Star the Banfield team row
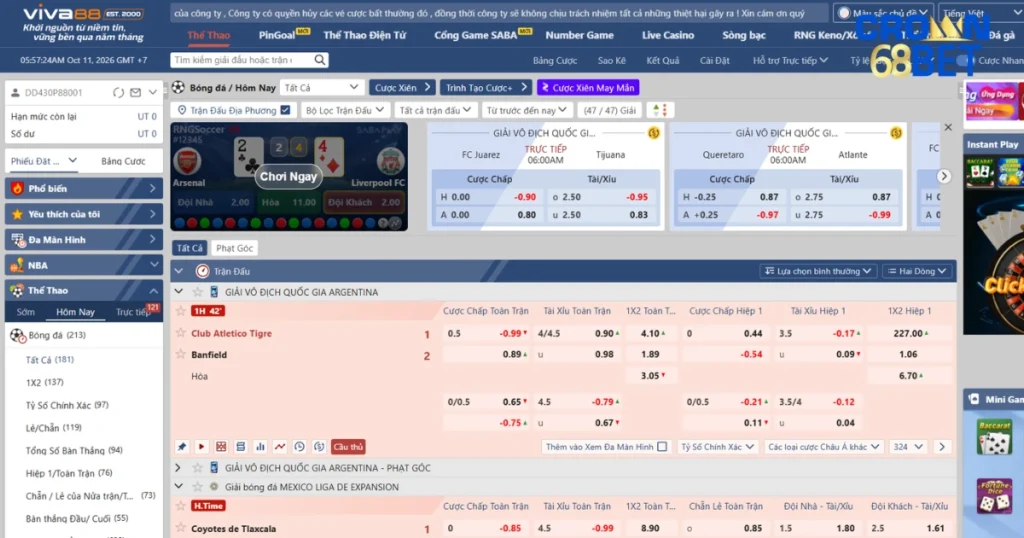1024x538 pixels. (181, 355)
